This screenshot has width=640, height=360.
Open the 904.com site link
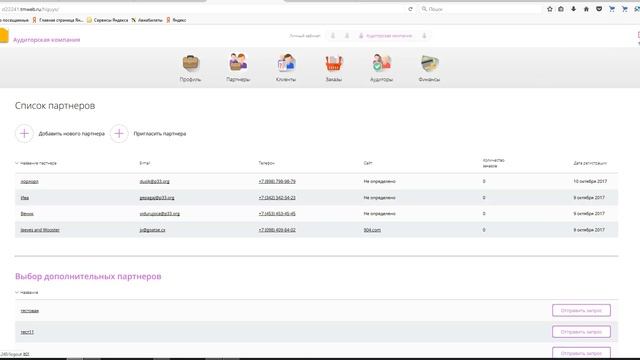[372, 230]
